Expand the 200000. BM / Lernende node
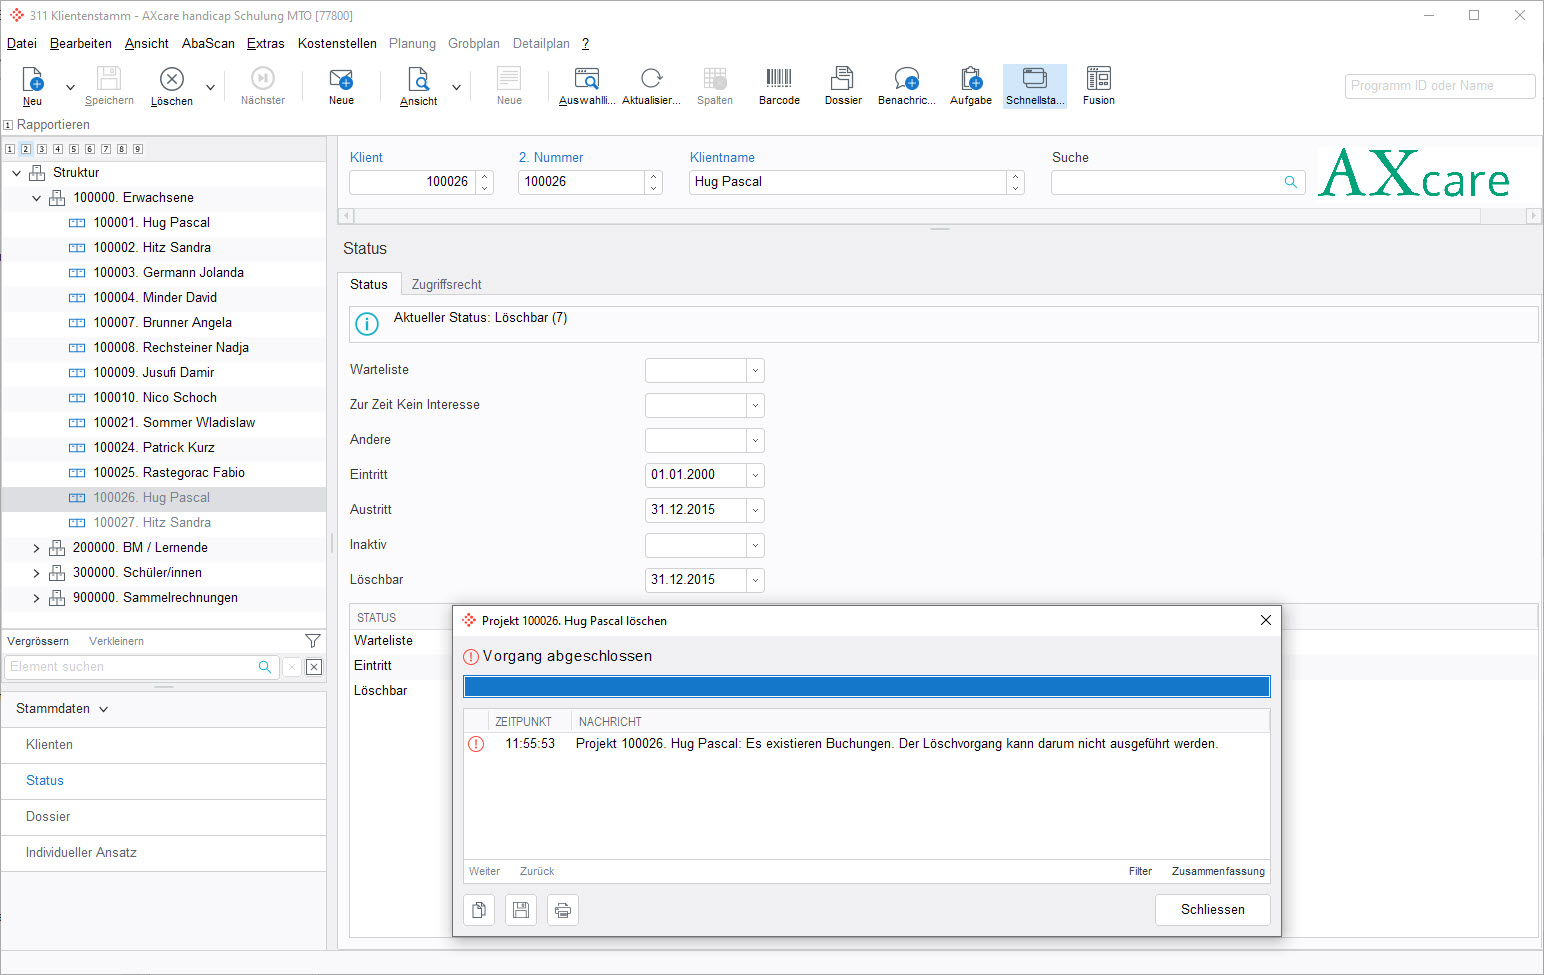Image resolution: width=1544 pixels, height=975 pixels. [36, 548]
